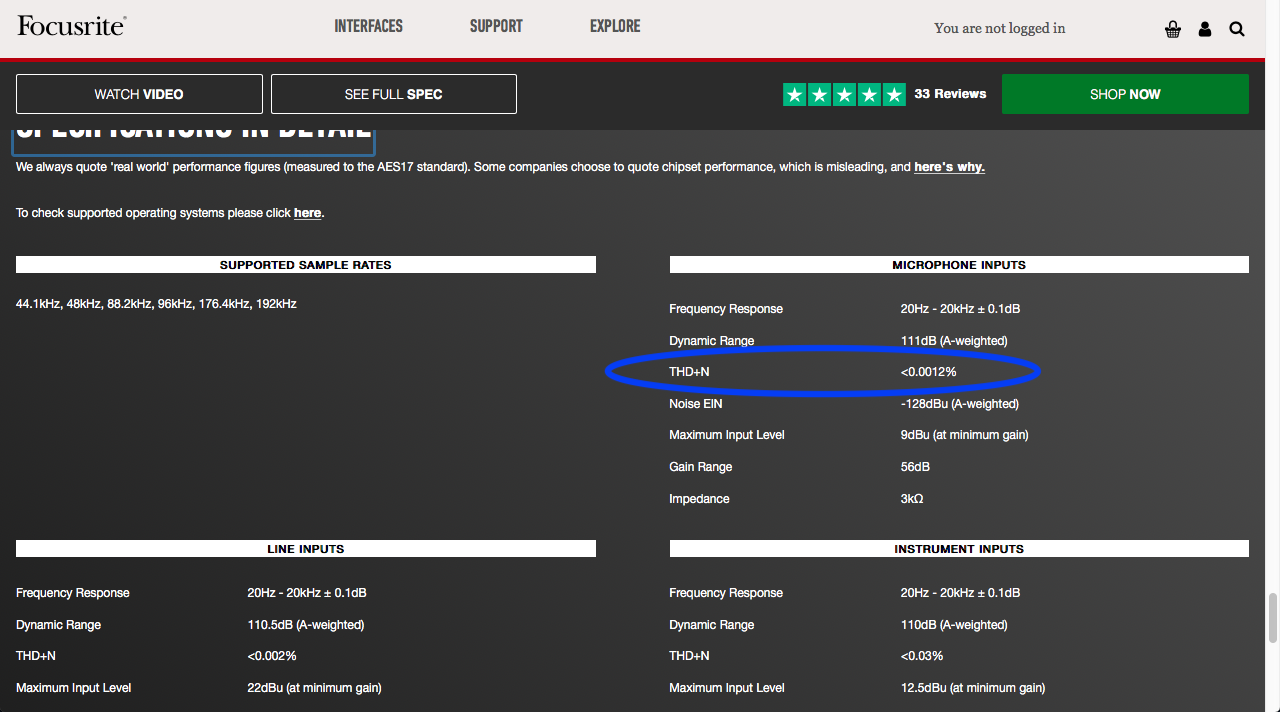This screenshot has height=712, width=1280.
Task: Click the Line Inputs section header
Action: (x=306, y=549)
